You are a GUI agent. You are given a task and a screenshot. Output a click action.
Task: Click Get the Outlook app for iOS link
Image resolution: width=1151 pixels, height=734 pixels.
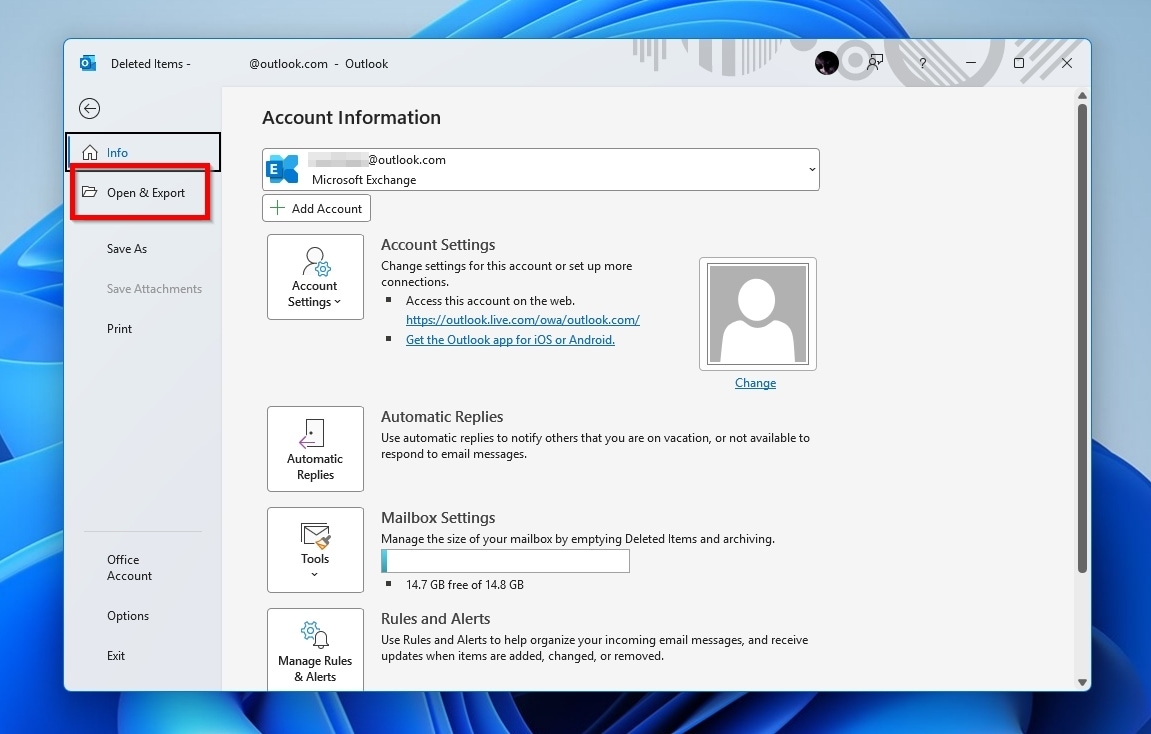(510, 340)
